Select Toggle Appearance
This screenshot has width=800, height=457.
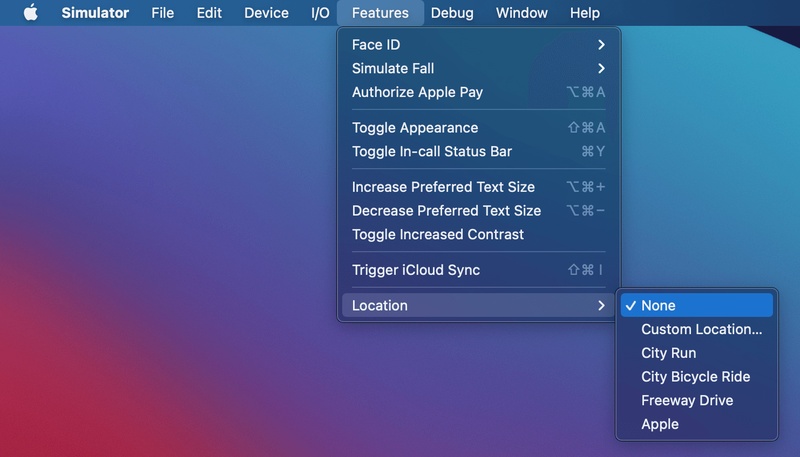tap(478, 128)
